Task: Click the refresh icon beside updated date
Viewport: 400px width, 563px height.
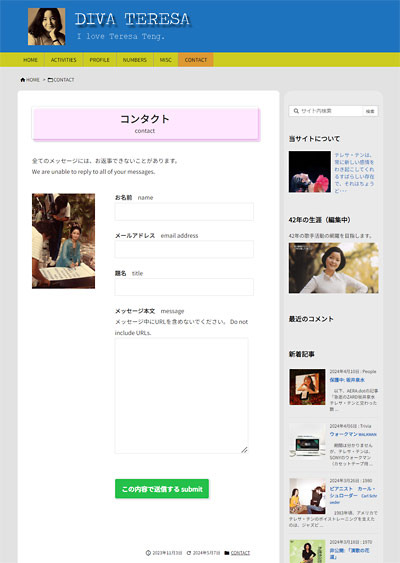Action: point(189,553)
